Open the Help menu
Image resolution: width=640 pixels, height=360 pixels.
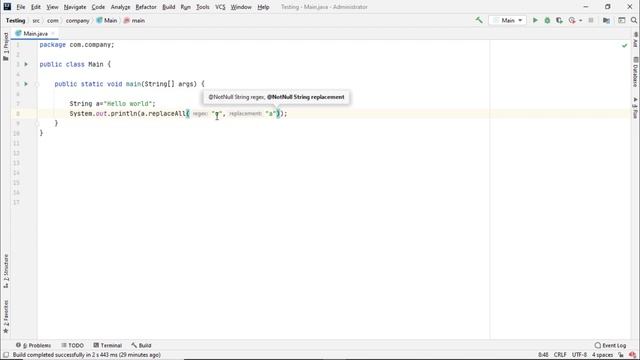[263, 7]
